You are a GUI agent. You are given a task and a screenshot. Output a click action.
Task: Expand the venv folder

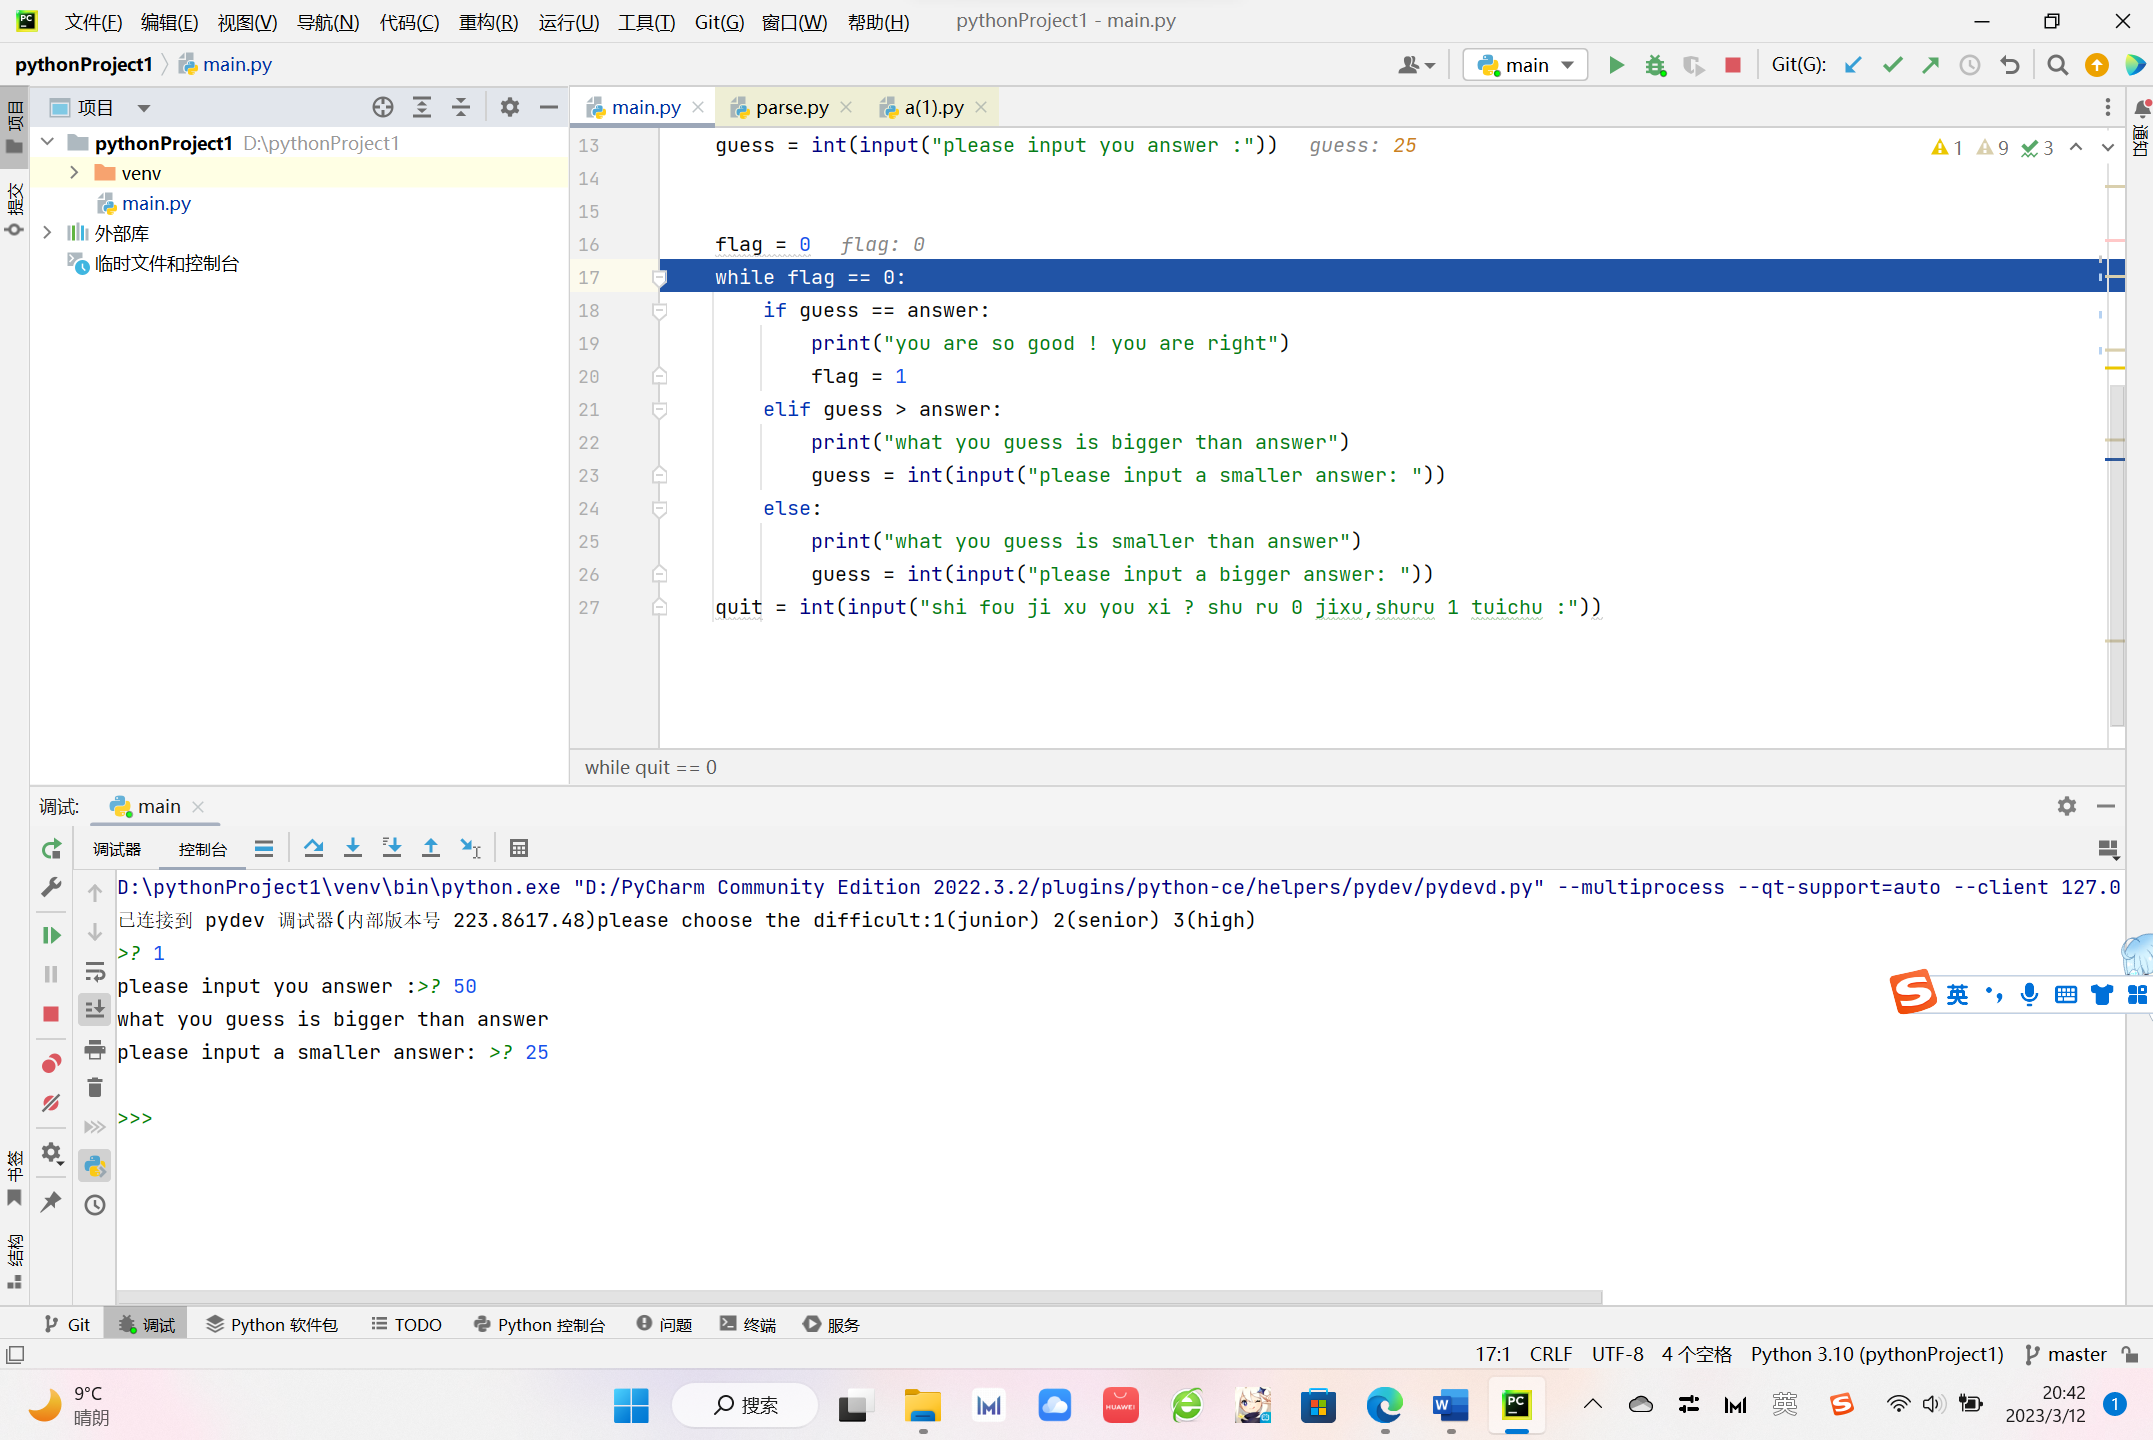point(74,173)
